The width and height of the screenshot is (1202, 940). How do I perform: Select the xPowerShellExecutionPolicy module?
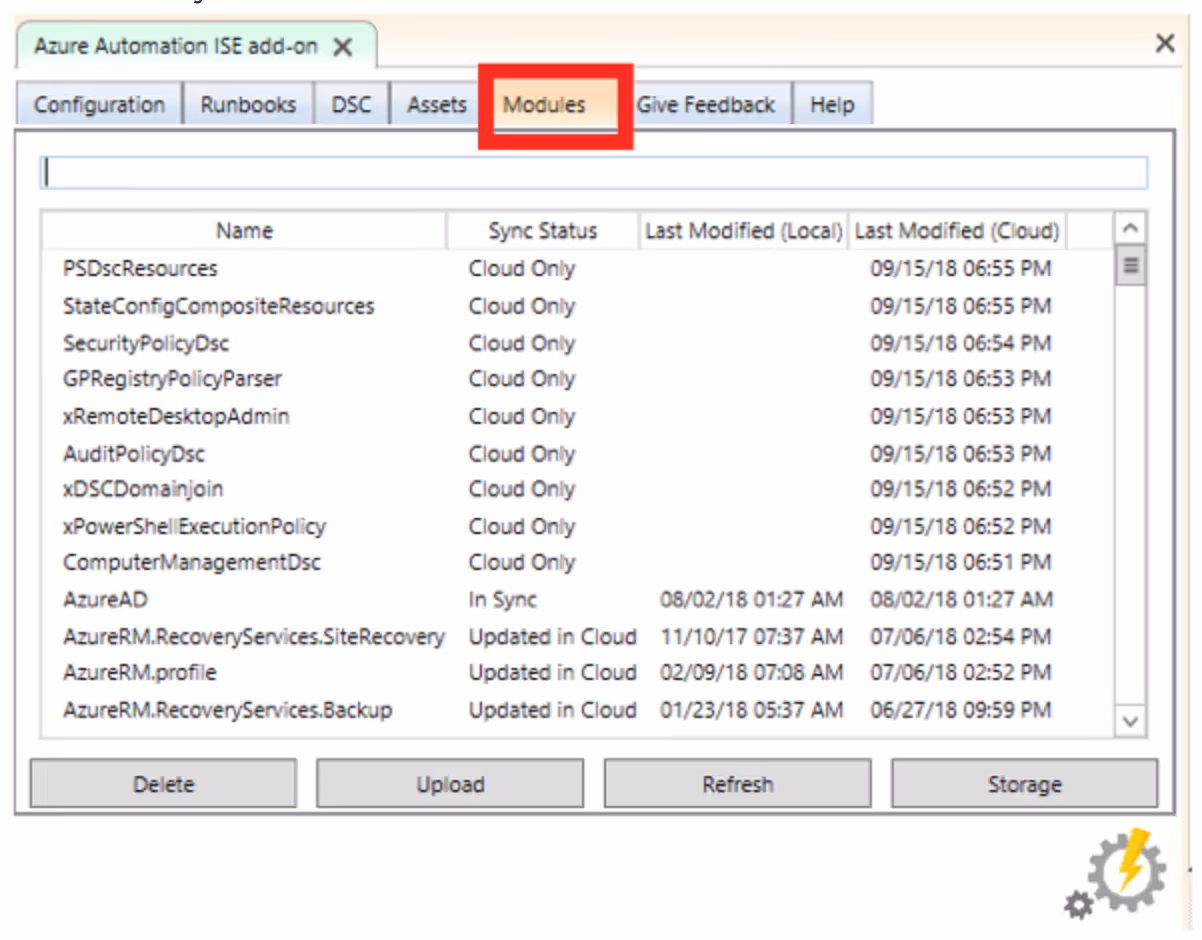(x=577, y=526)
